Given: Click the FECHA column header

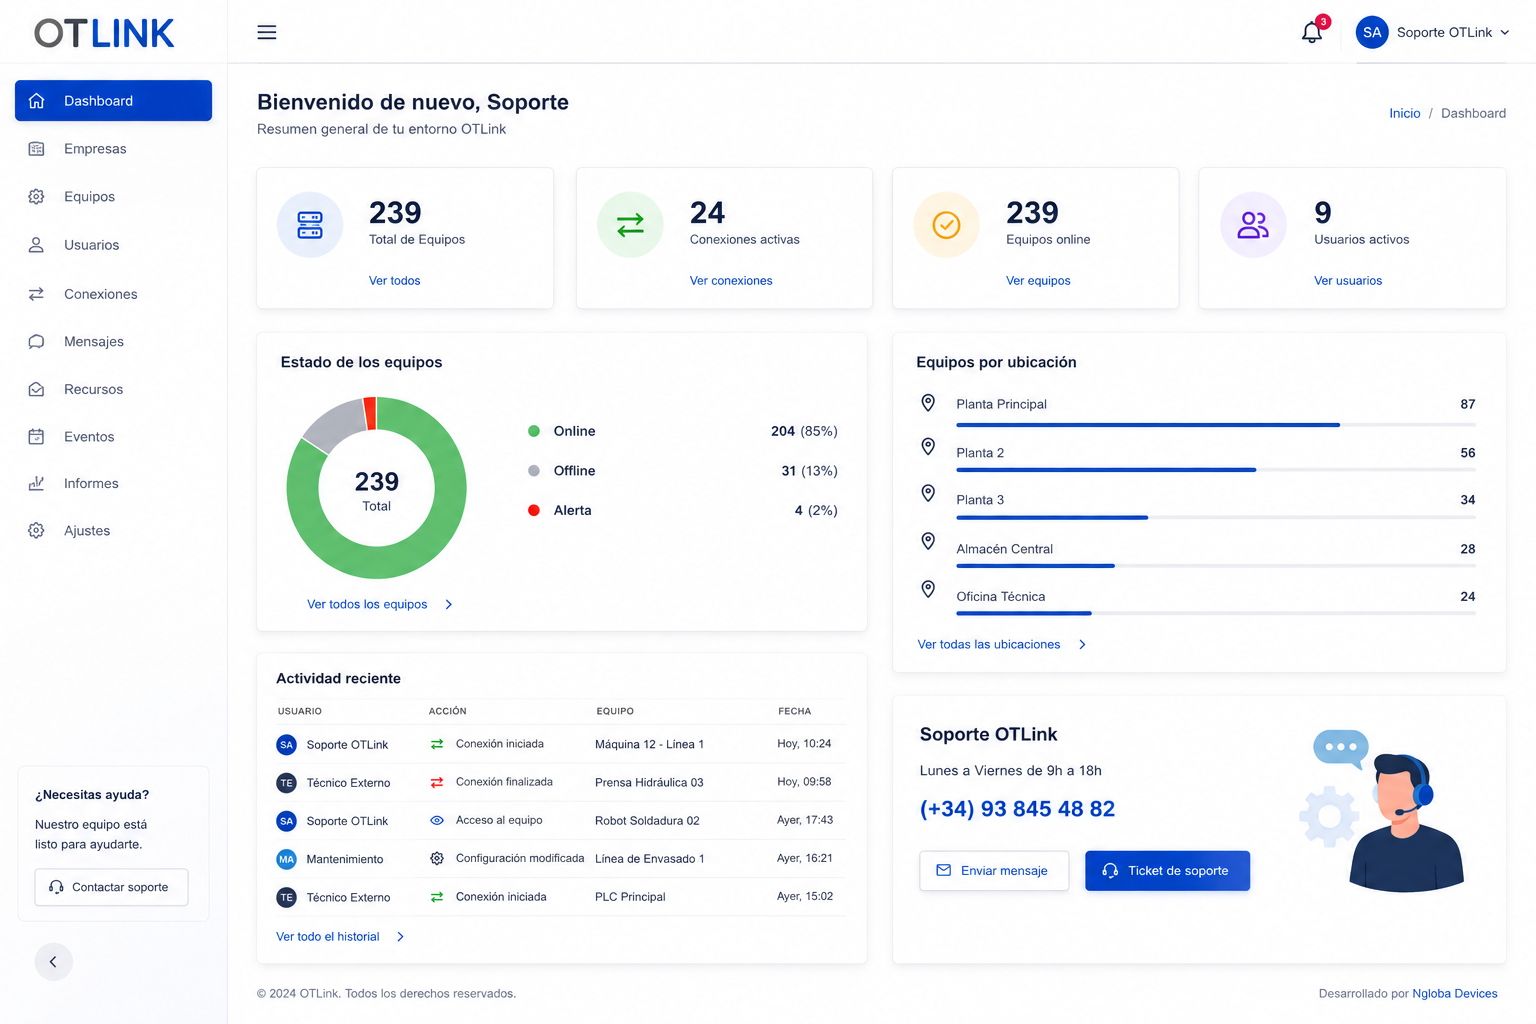Looking at the screenshot, I should (x=795, y=711).
